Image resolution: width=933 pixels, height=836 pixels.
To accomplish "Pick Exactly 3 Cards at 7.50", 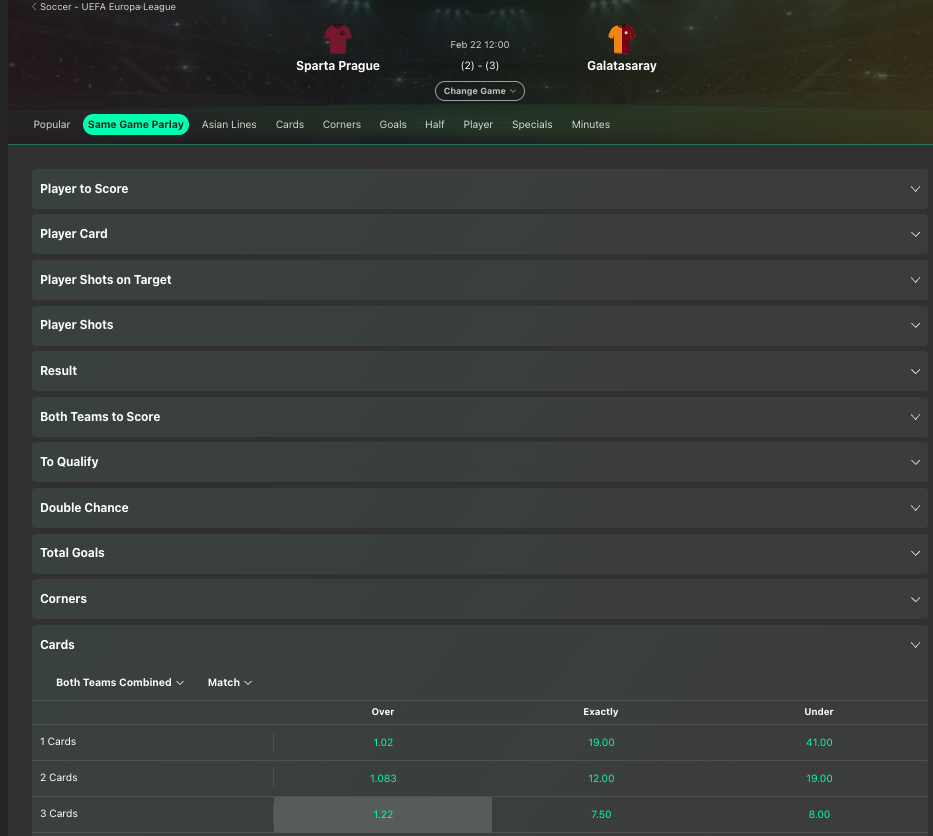I will 601,814.
